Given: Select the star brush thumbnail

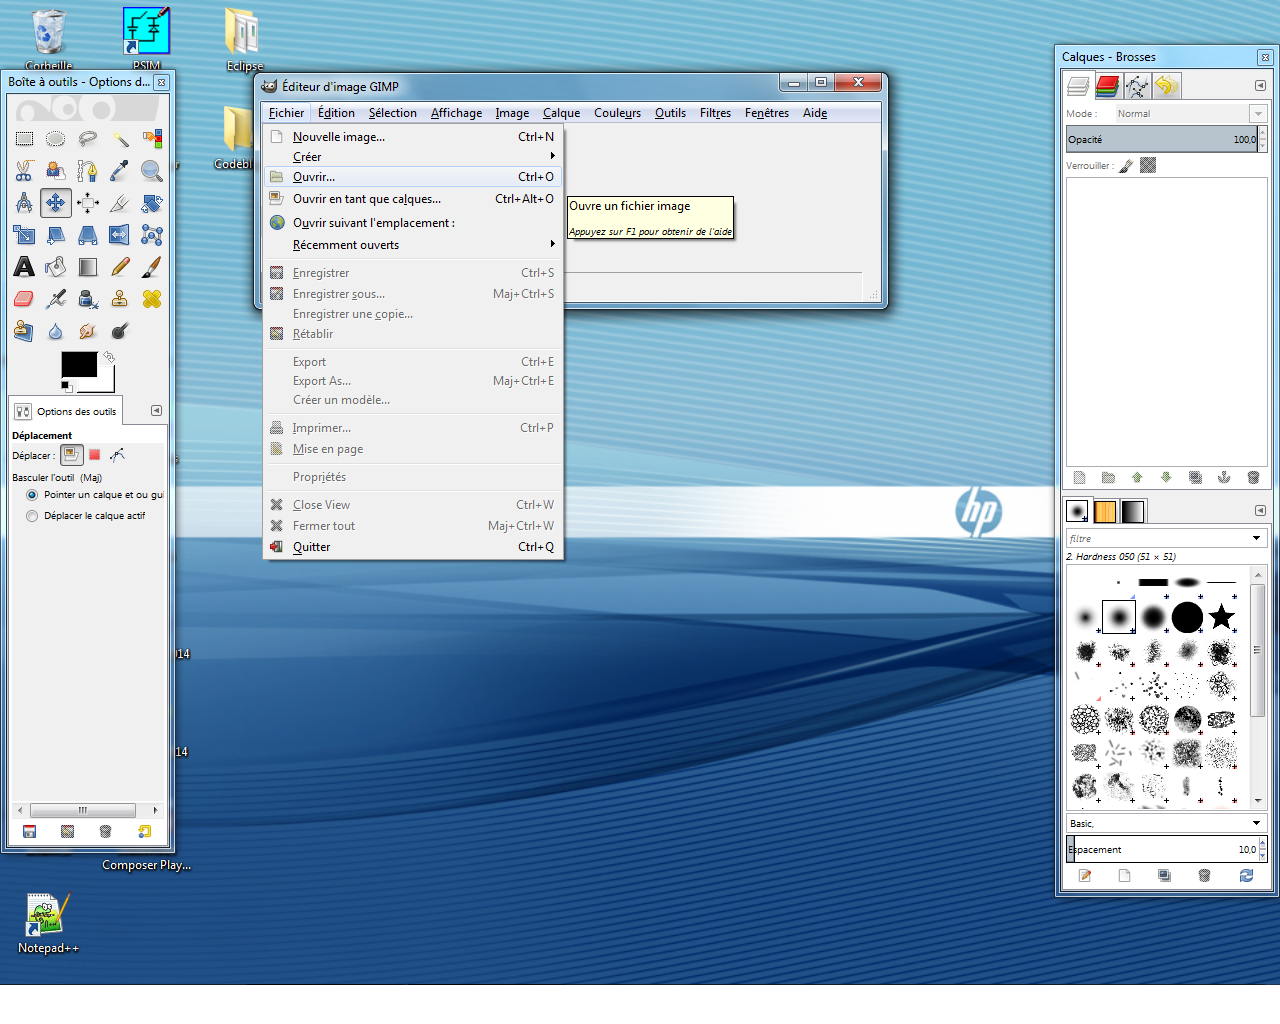Looking at the screenshot, I should pyautogui.click(x=1221, y=617).
